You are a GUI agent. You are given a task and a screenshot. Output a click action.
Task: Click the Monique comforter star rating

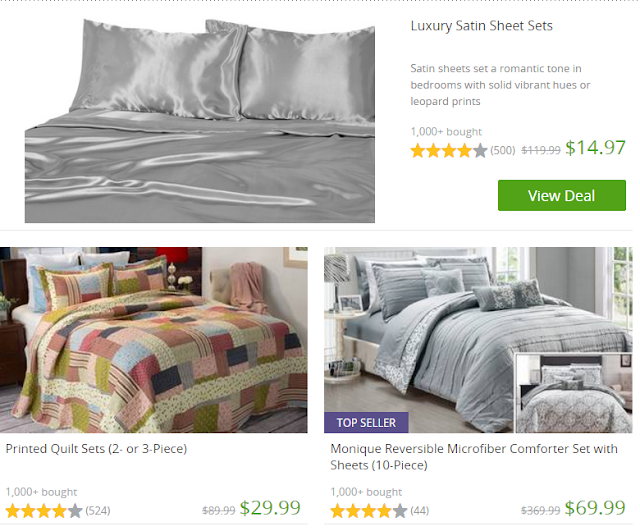(x=368, y=511)
